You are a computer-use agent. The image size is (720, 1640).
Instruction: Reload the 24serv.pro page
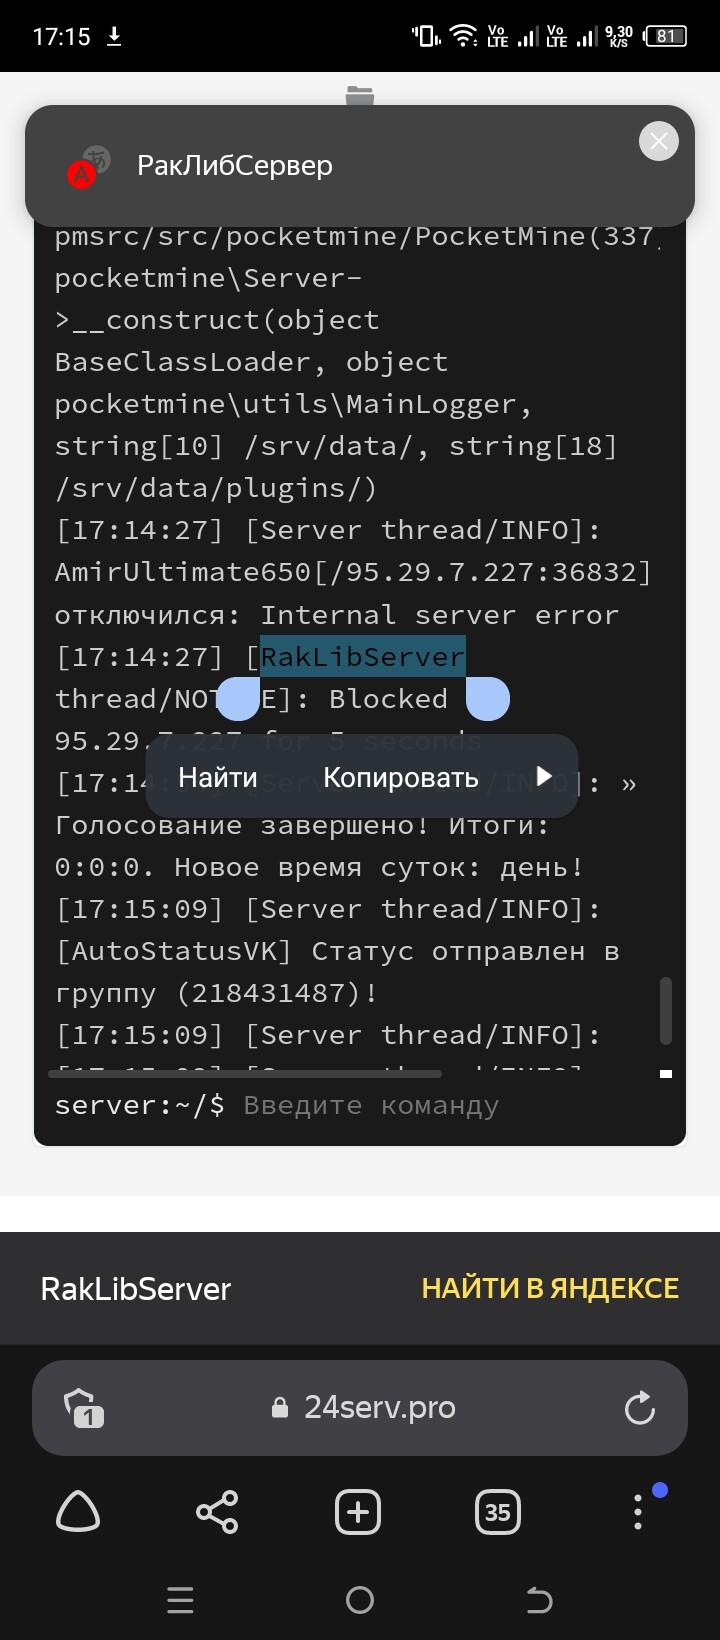click(x=639, y=1408)
